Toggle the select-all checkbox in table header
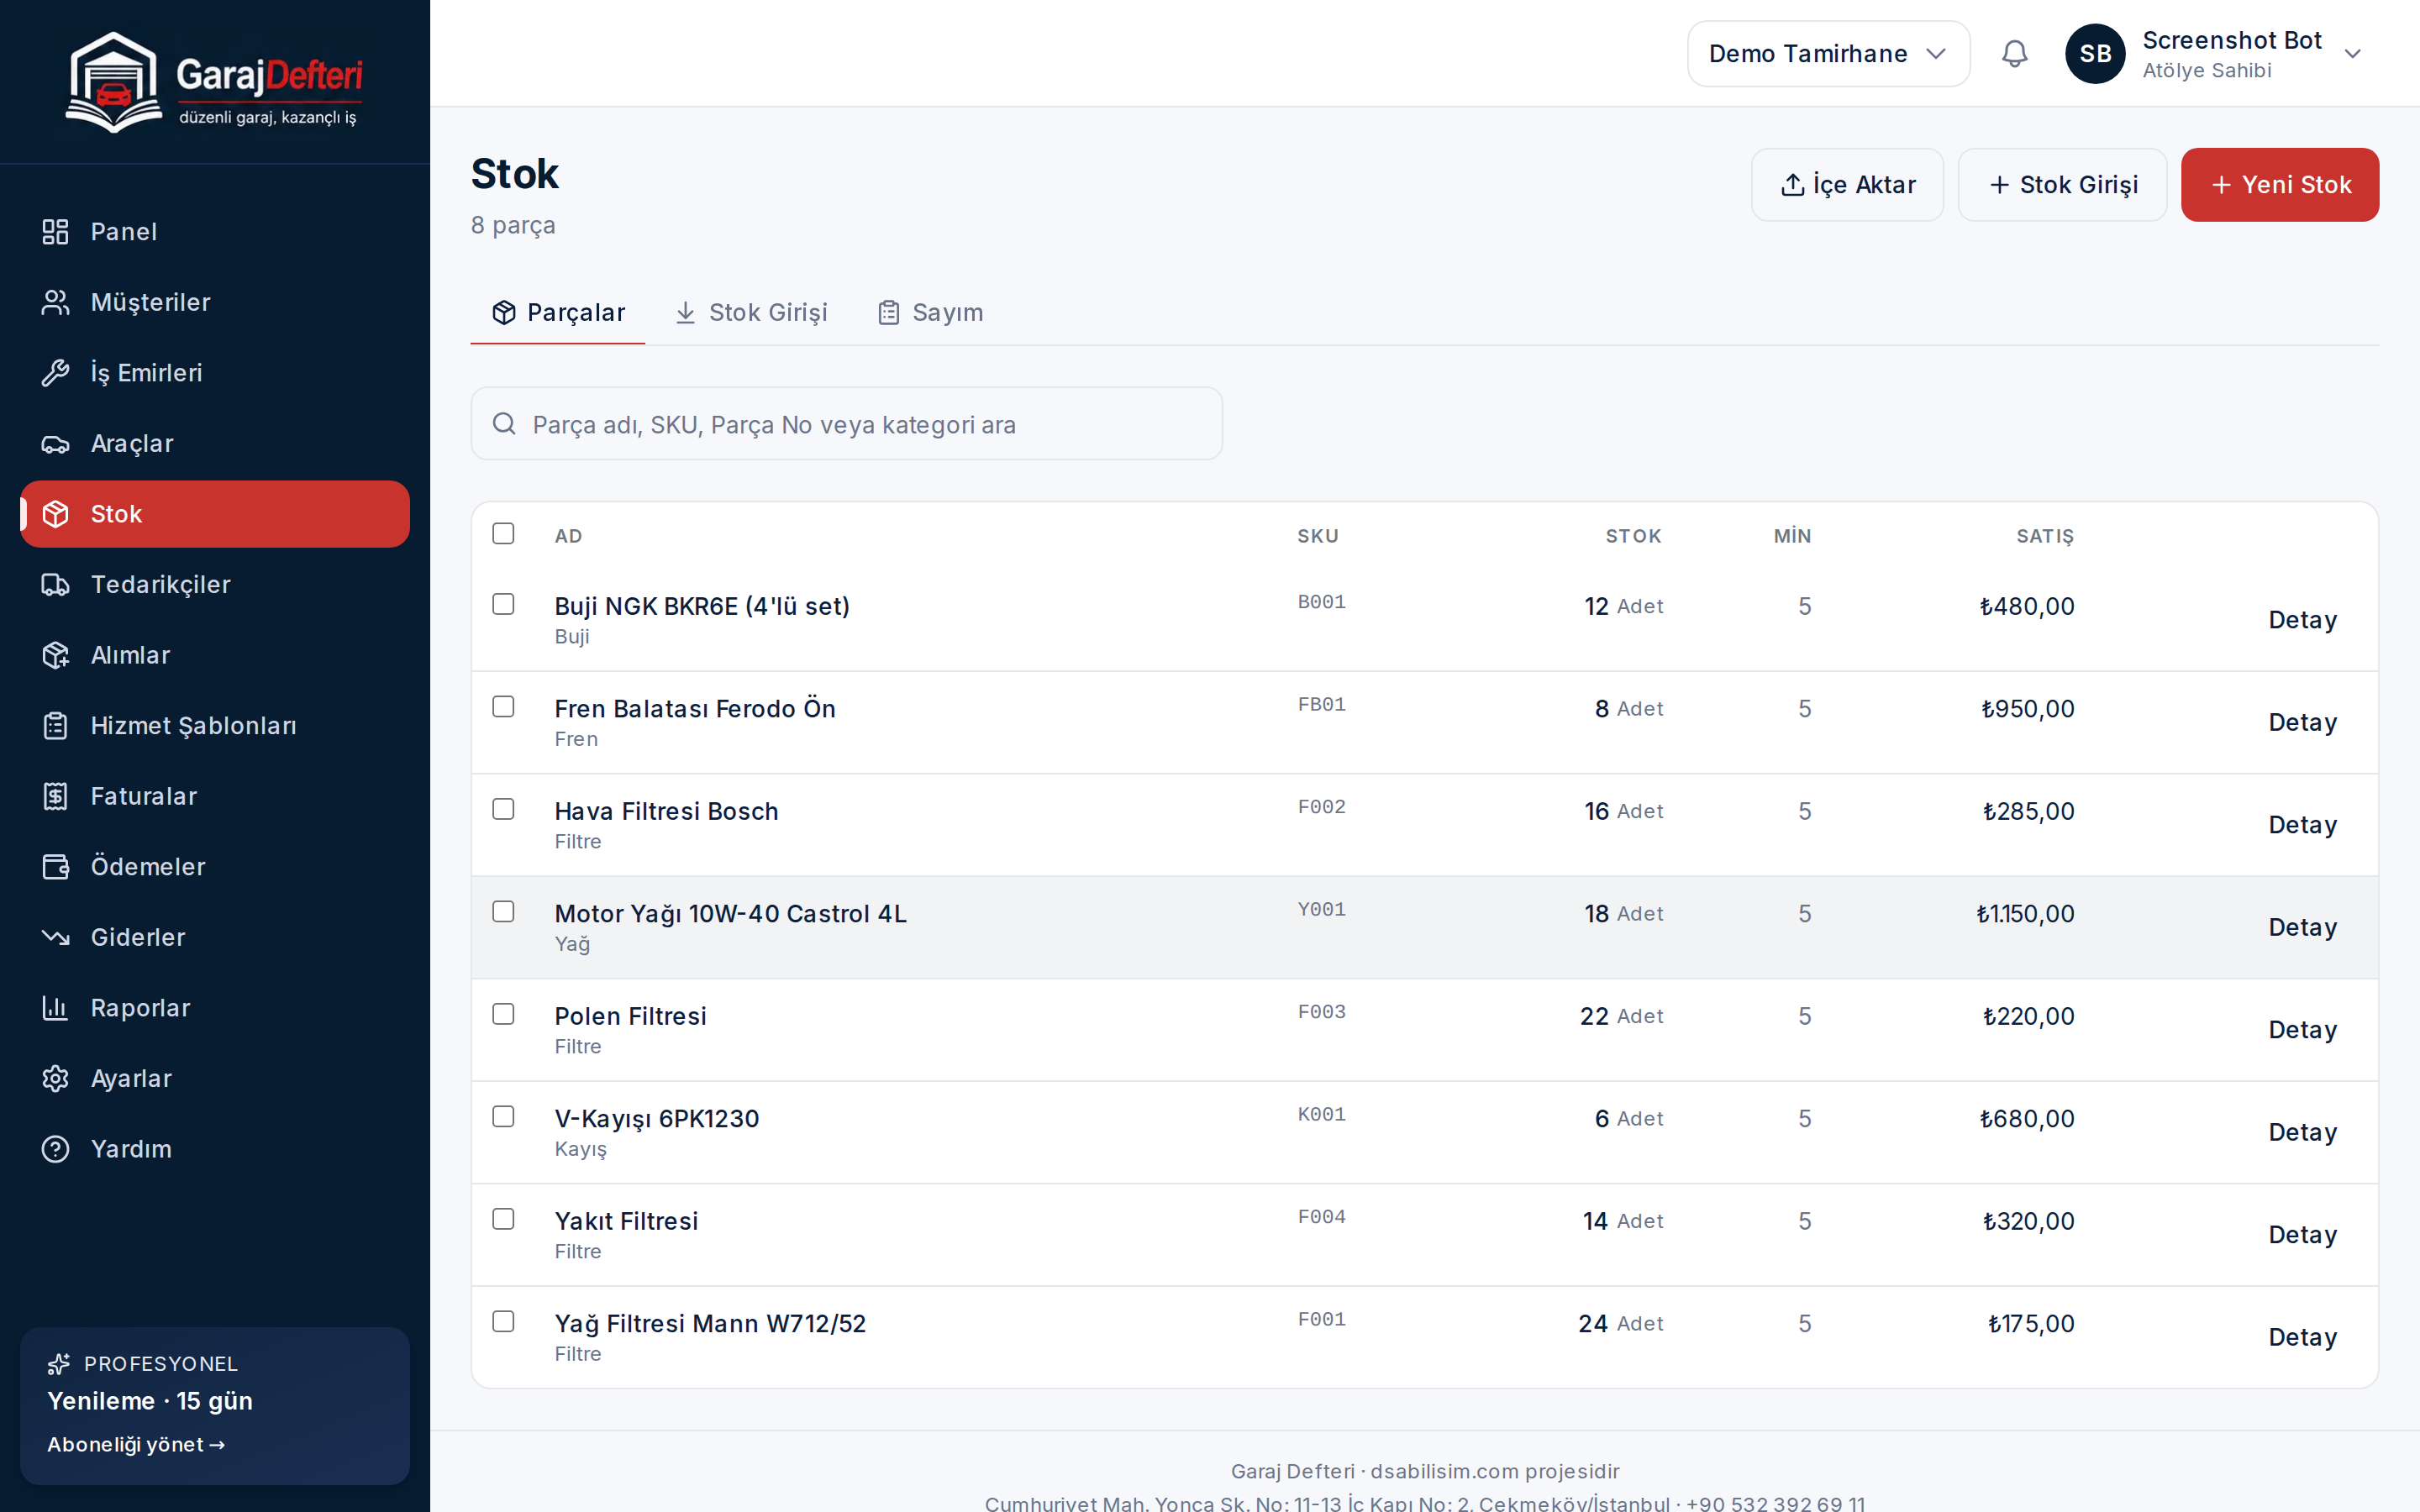The image size is (2420, 1512). (x=503, y=534)
